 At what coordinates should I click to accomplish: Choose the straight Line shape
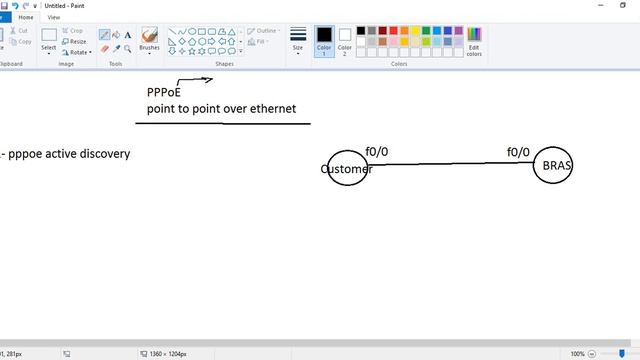[x=172, y=32]
